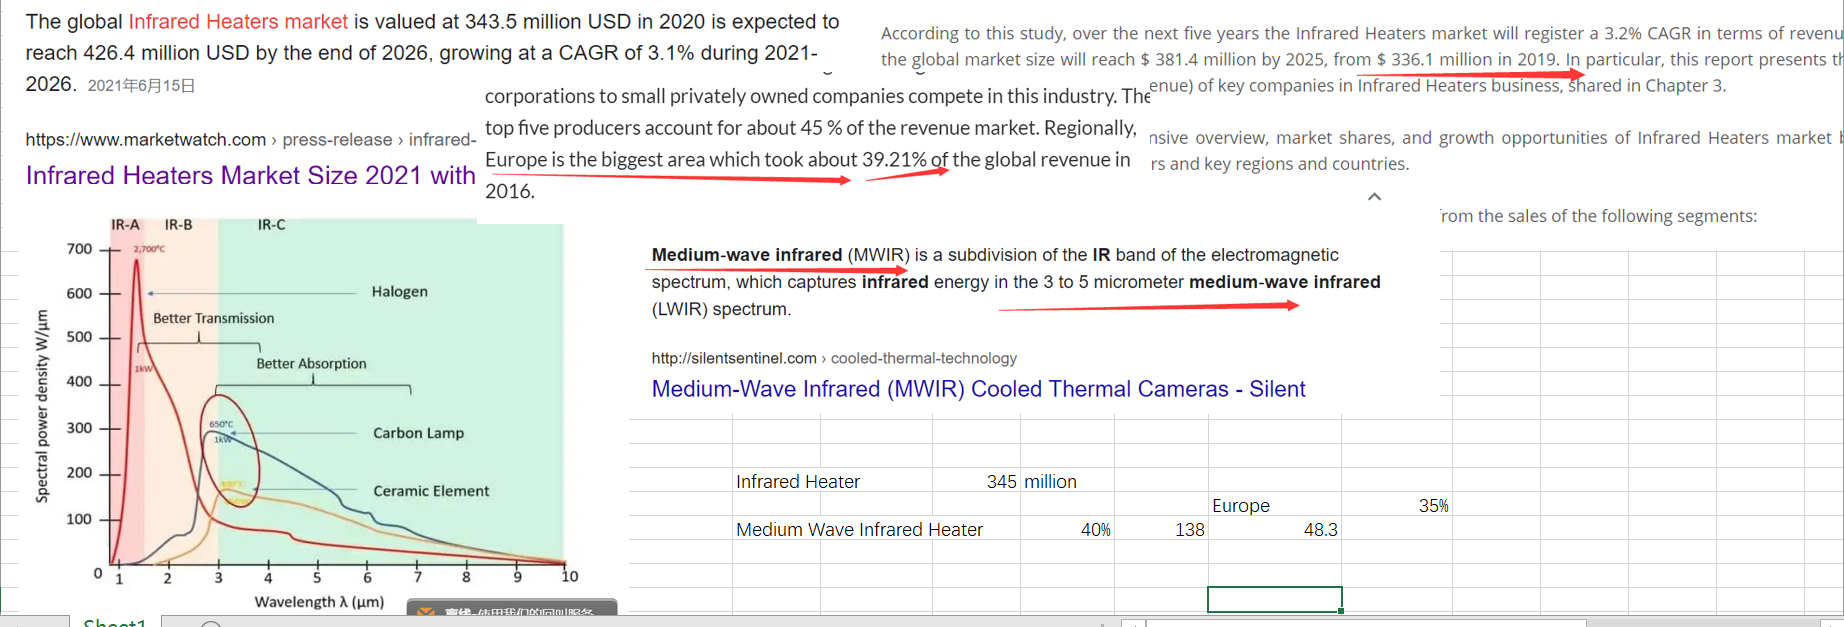The width and height of the screenshot is (1844, 627).
Task: Click the fill handle of the selected cell
Action: coord(1341,611)
